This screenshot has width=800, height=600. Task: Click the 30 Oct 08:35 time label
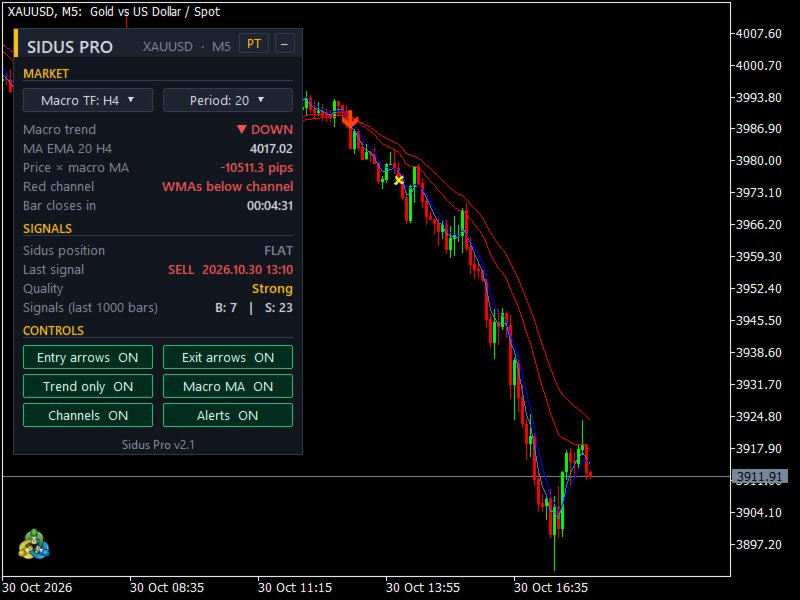tap(167, 588)
